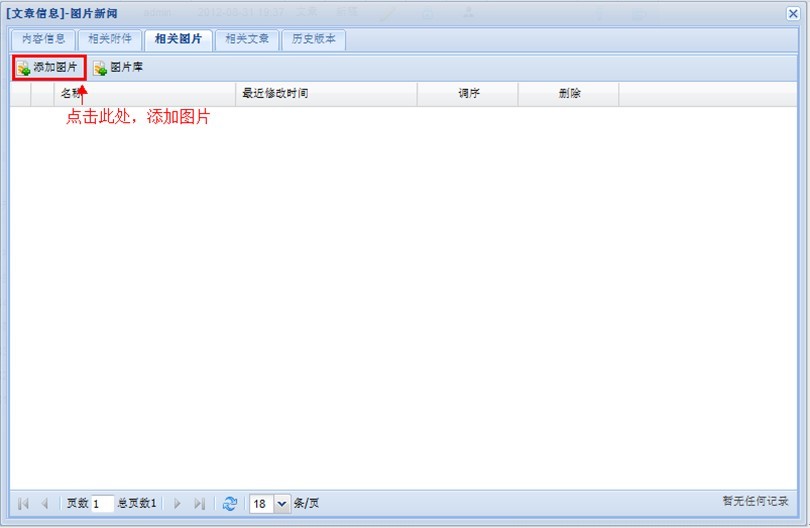Refresh the image list in pagination bar
The image size is (810, 528).
[230, 504]
